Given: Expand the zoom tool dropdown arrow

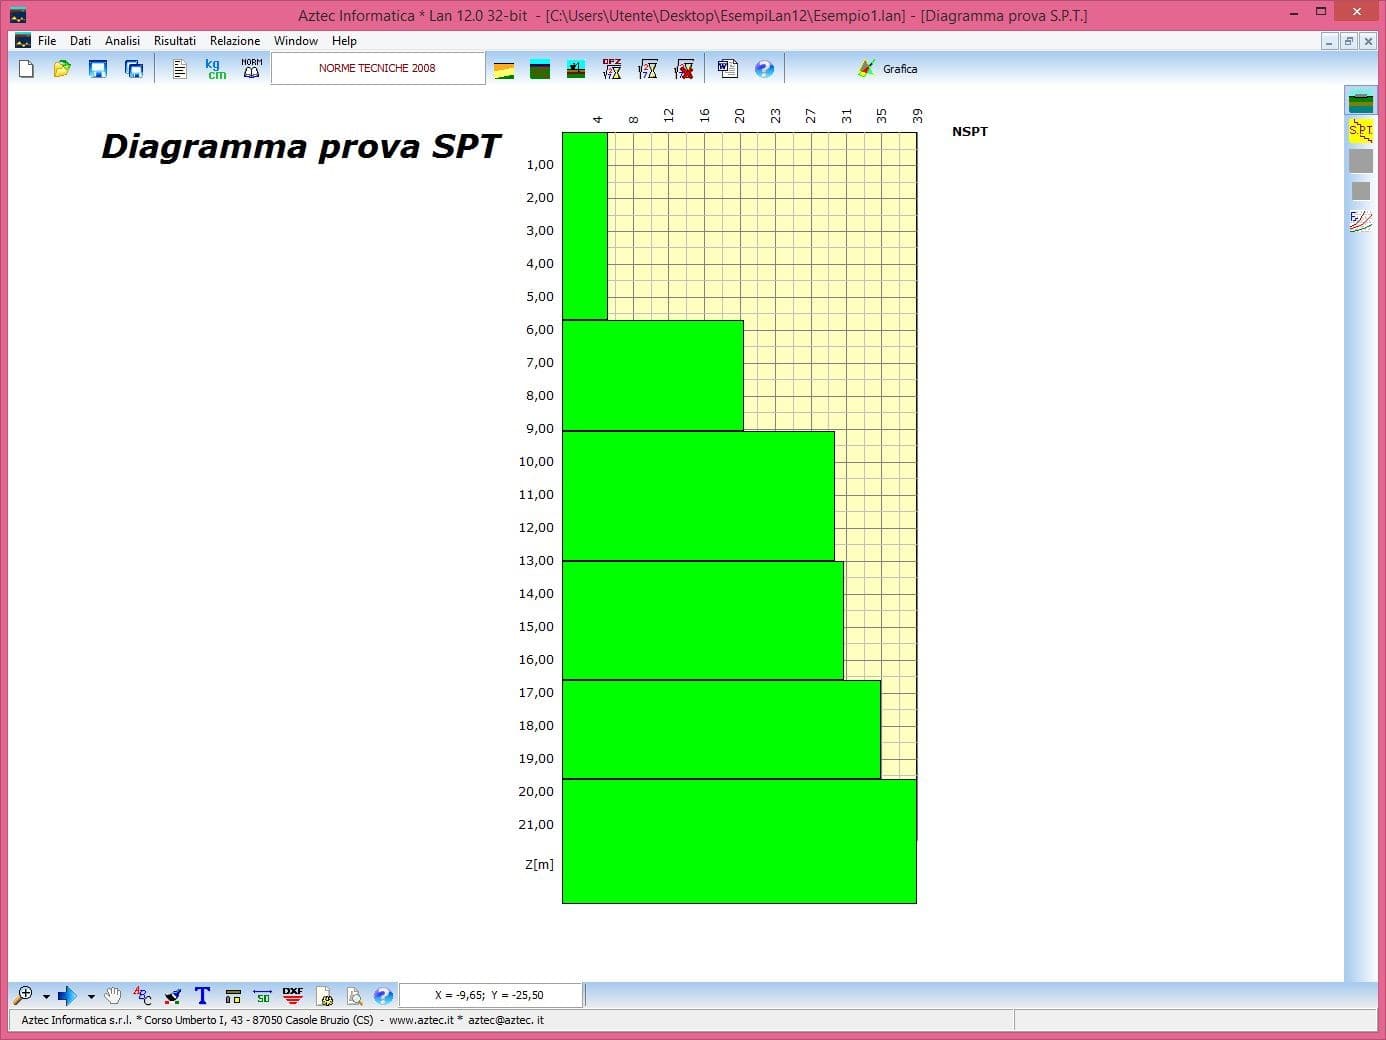Looking at the screenshot, I should tap(46, 996).
